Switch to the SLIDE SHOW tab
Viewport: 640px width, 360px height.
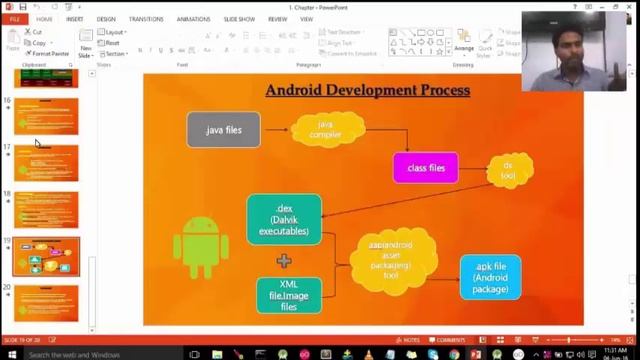tap(239, 19)
